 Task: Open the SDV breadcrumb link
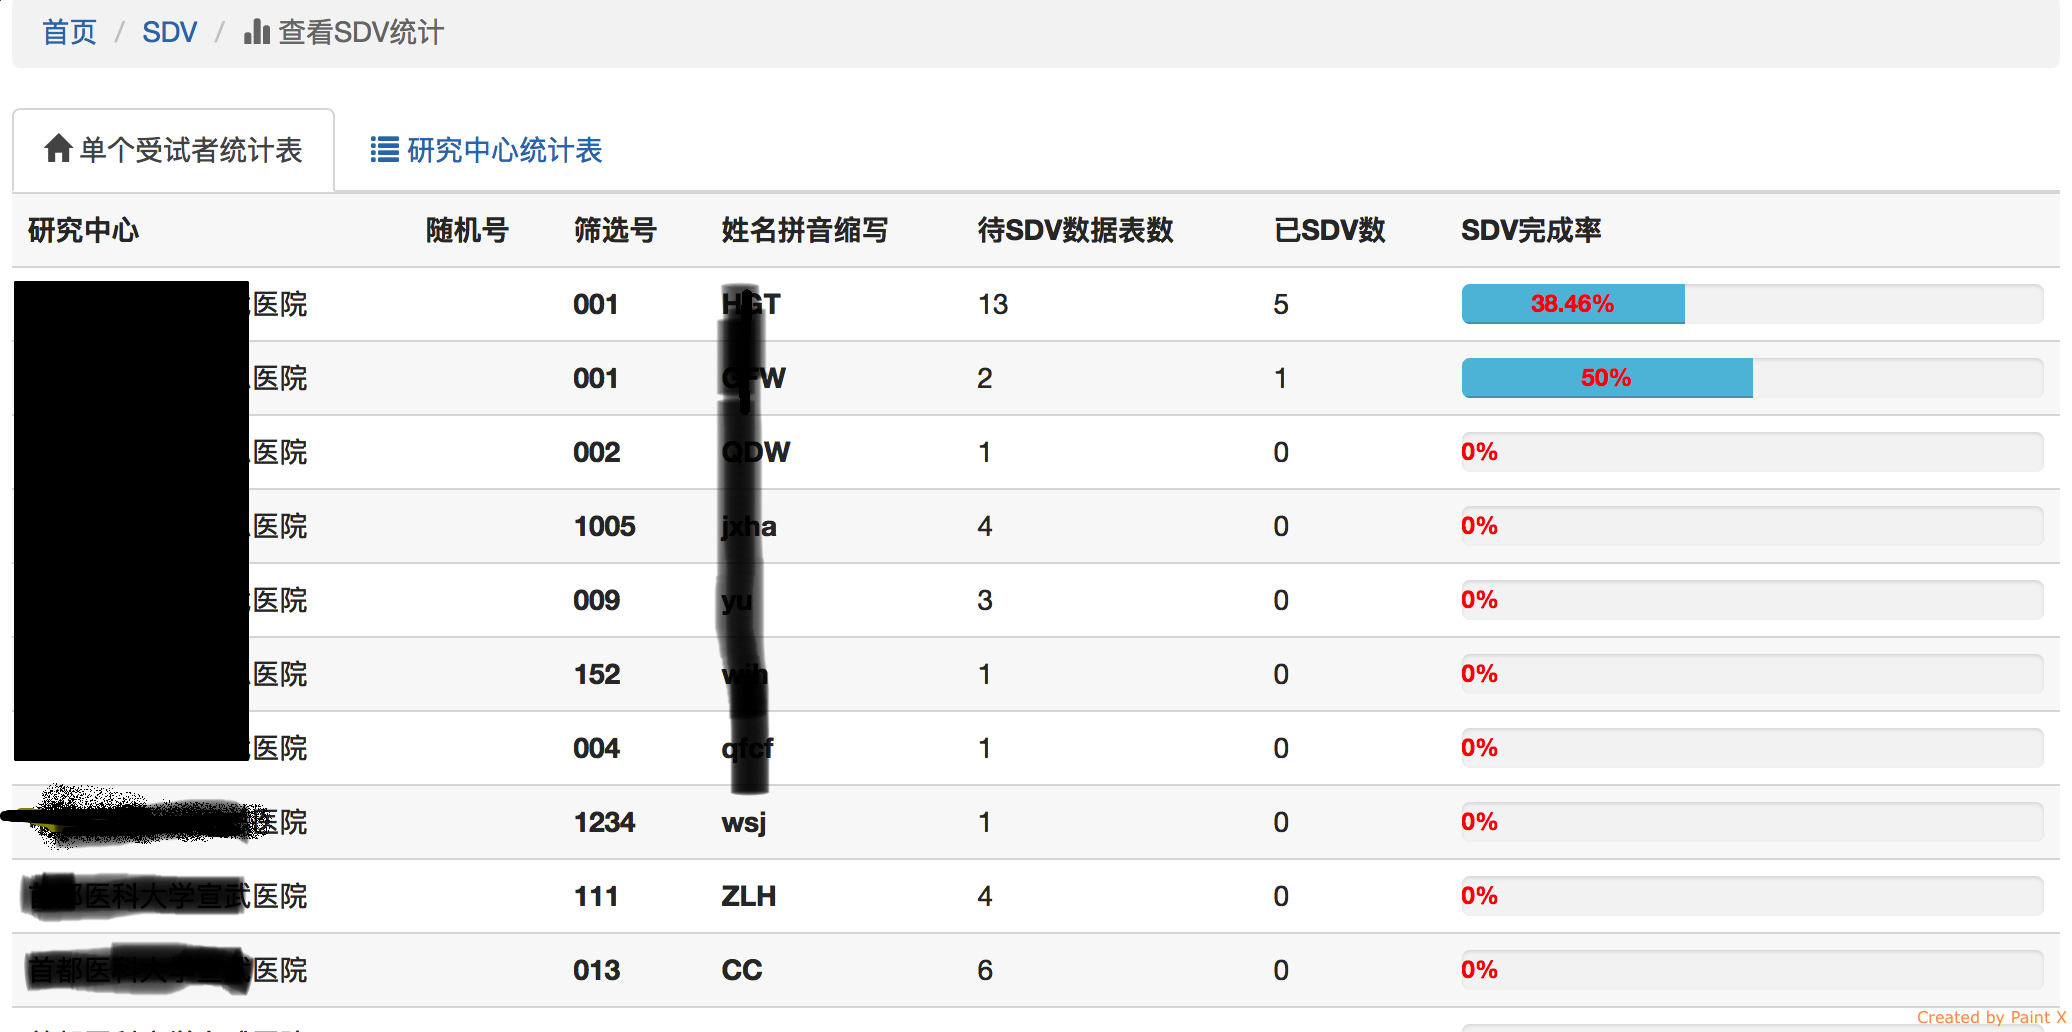coord(169,33)
